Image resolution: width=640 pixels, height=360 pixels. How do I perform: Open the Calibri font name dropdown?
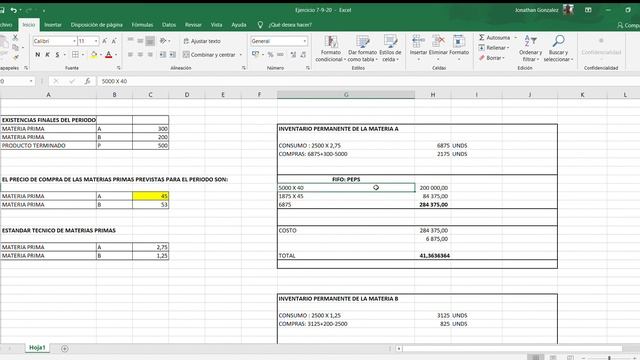[74, 41]
